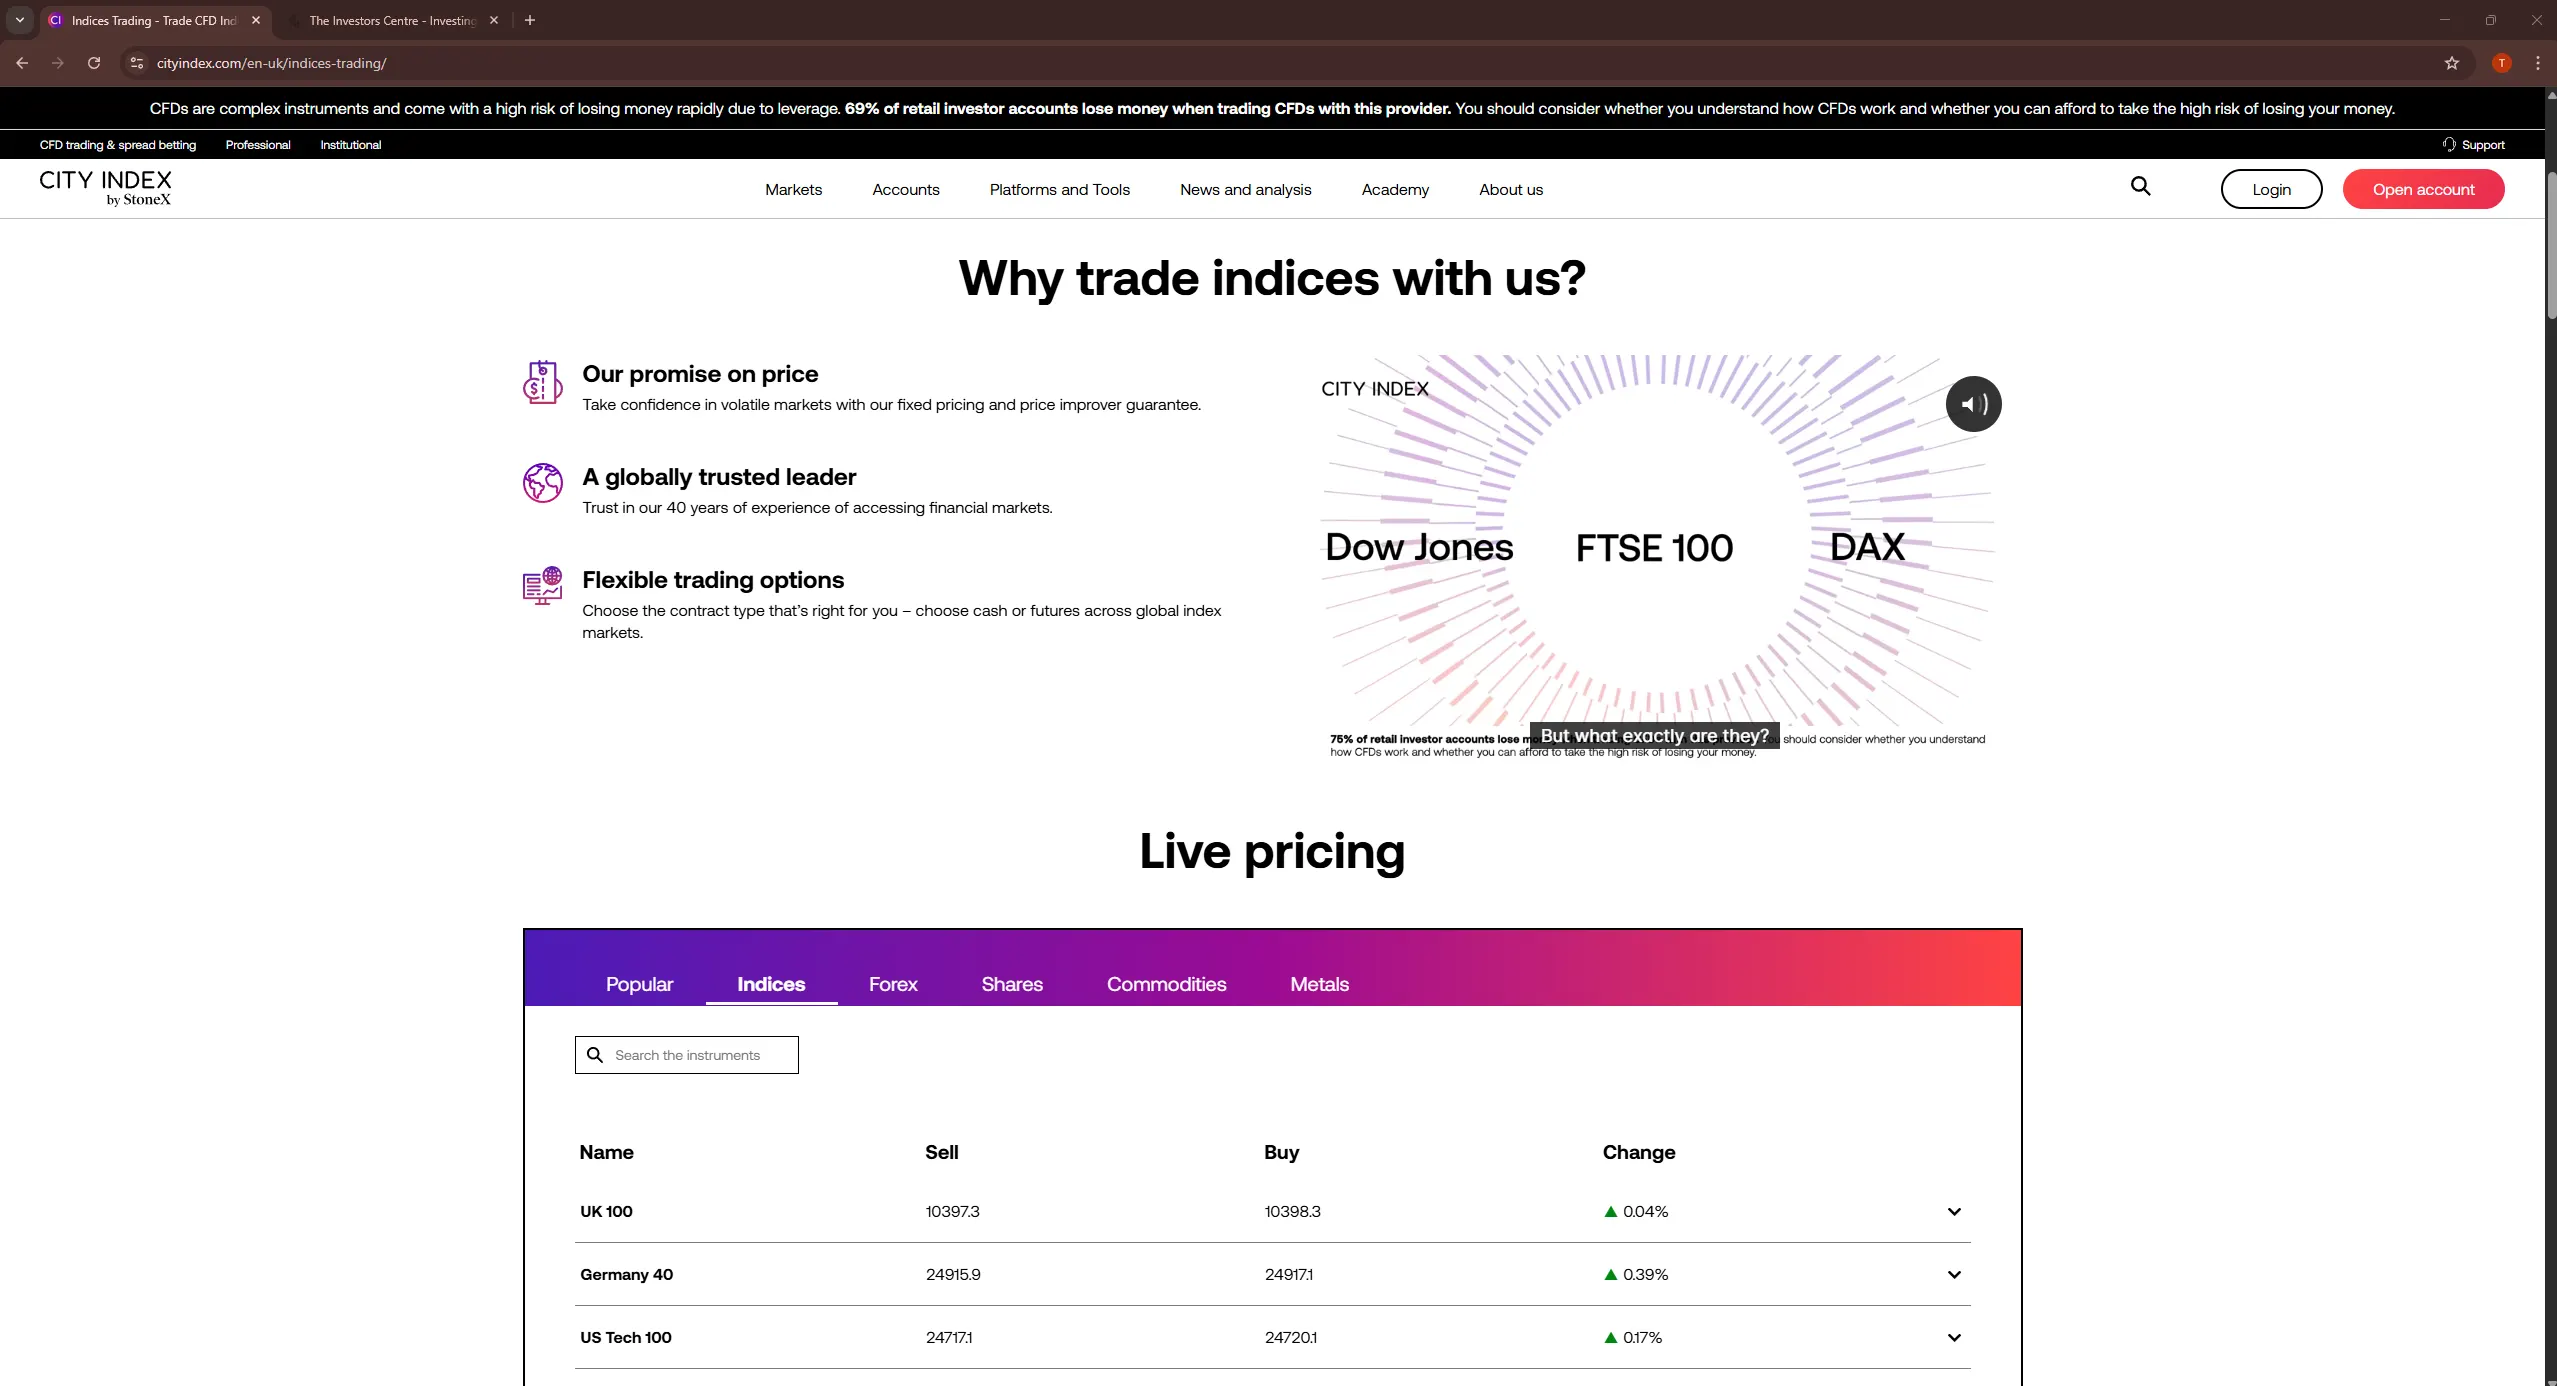Switch to the Forex pricing tab

(892, 984)
